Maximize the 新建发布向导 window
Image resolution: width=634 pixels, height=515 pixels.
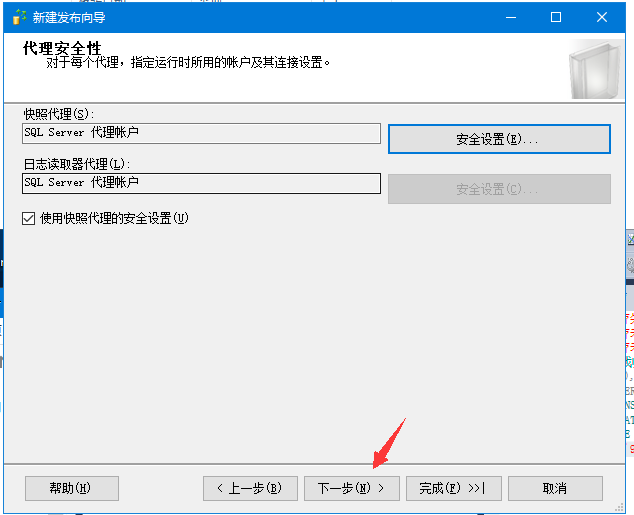(x=556, y=17)
